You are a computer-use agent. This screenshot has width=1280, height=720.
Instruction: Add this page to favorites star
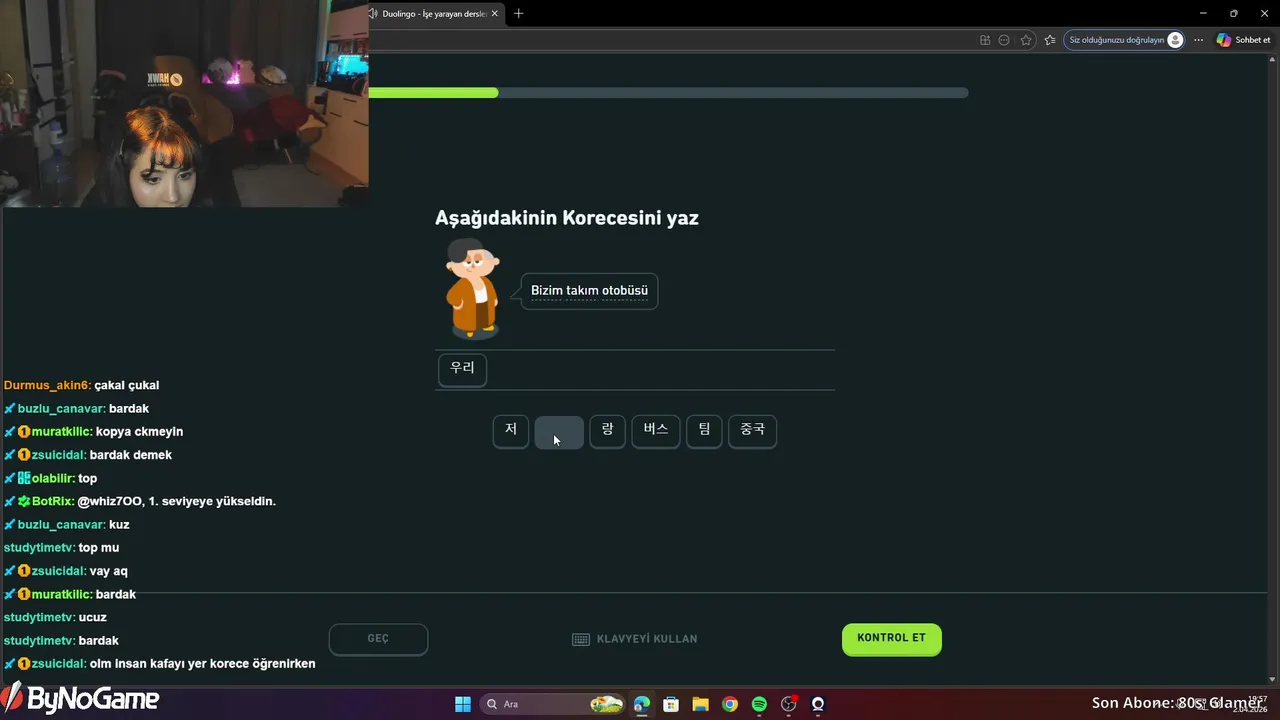click(x=1027, y=40)
